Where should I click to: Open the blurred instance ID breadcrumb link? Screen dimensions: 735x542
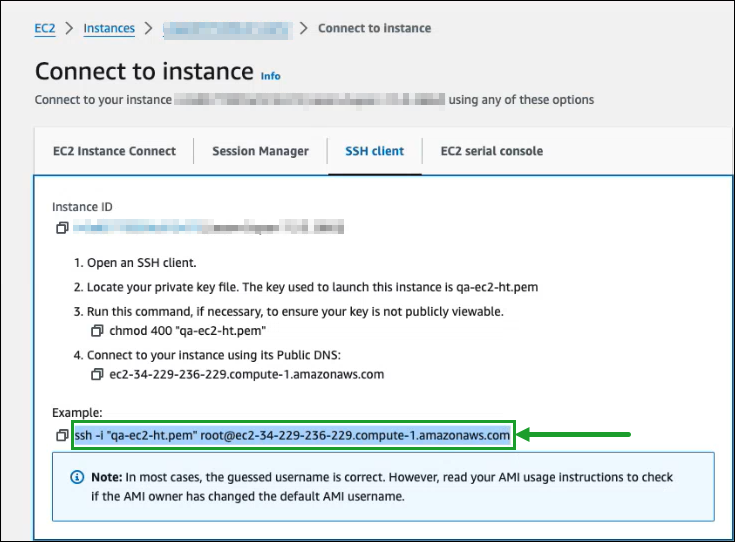227,30
